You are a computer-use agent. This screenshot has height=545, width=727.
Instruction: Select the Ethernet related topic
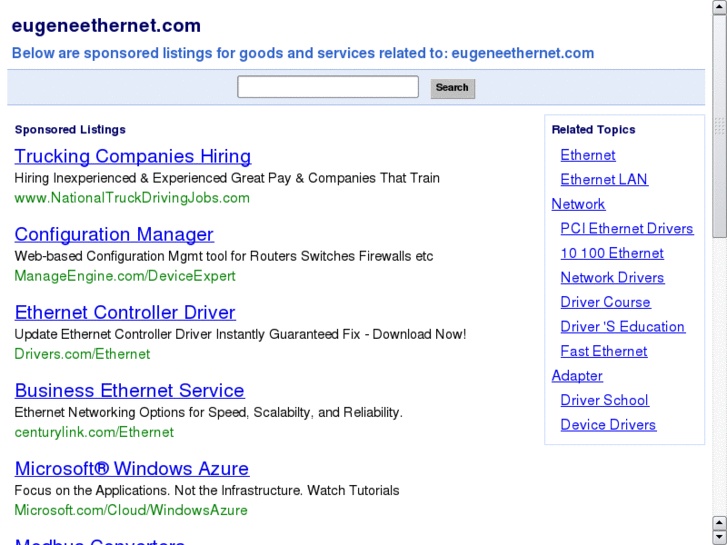pyautogui.click(x=588, y=155)
